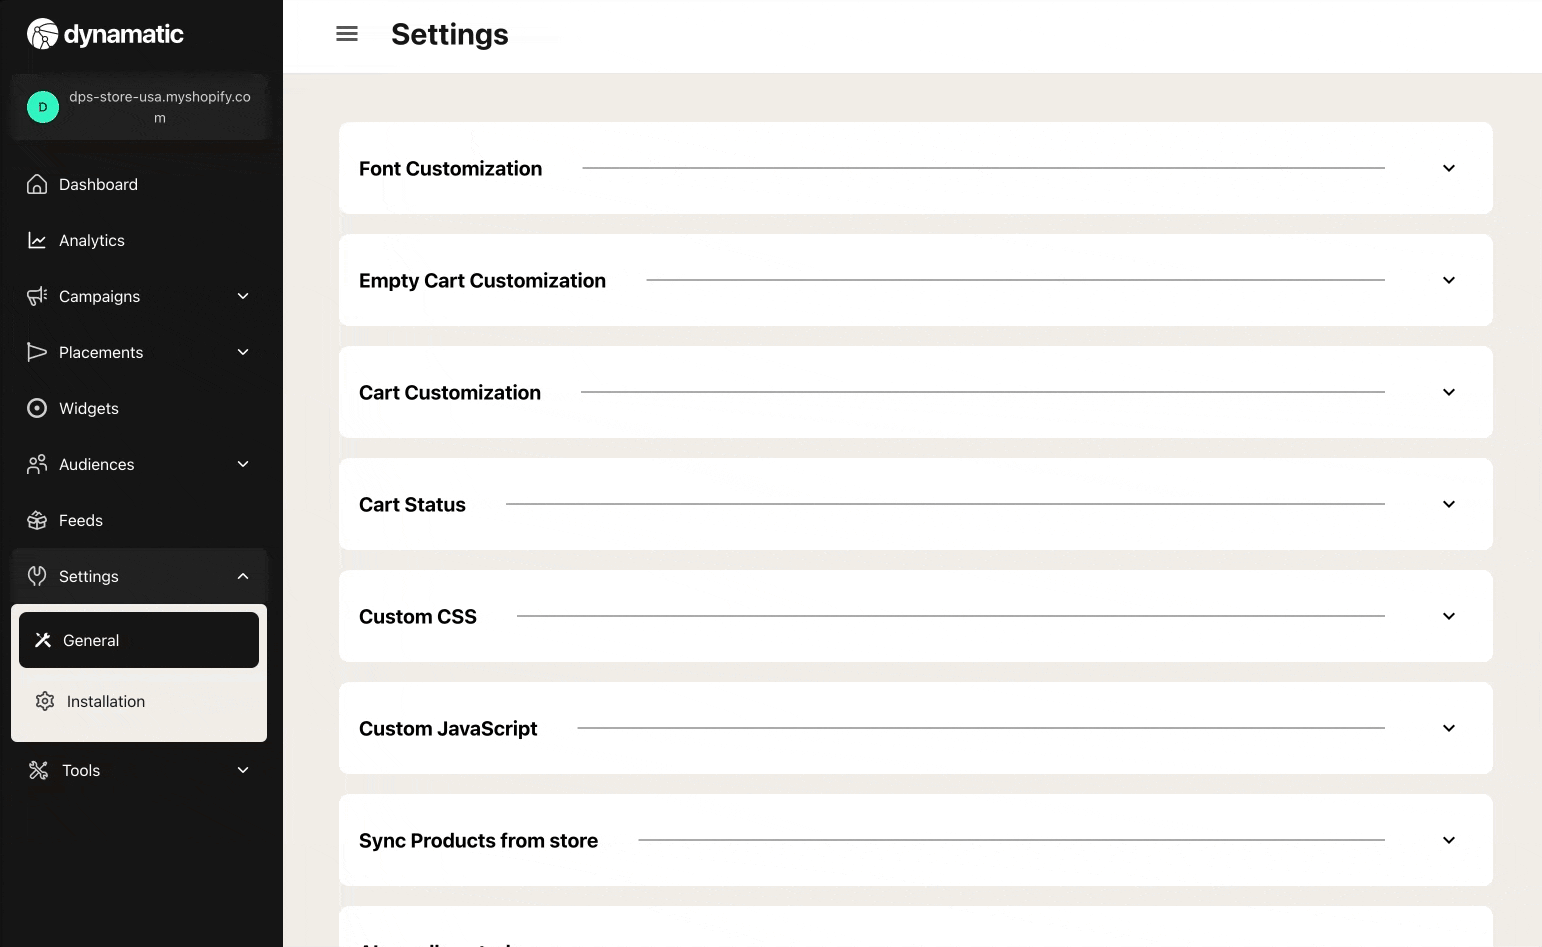Click the Widgets circle icon
Viewport: 1542px width, 947px height.
click(37, 408)
